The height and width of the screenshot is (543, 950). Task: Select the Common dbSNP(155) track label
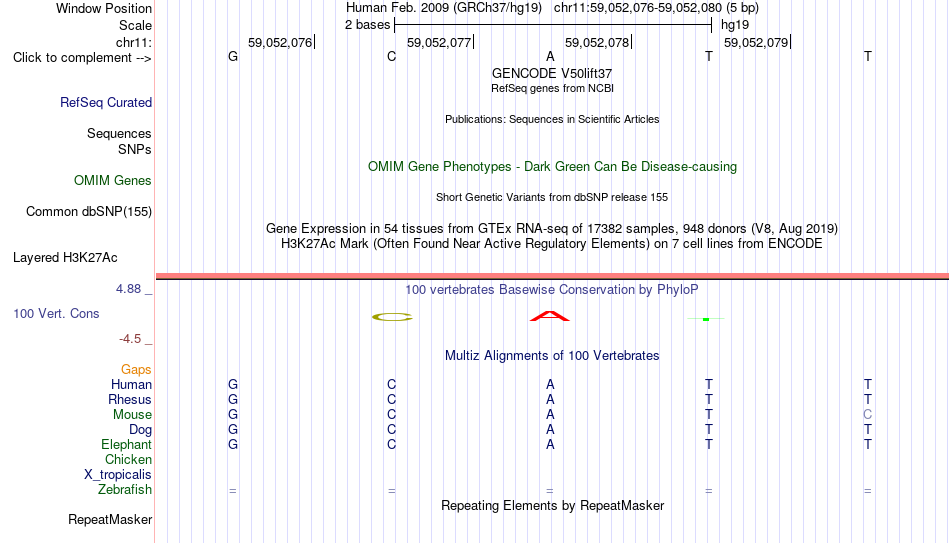tap(89, 212)
